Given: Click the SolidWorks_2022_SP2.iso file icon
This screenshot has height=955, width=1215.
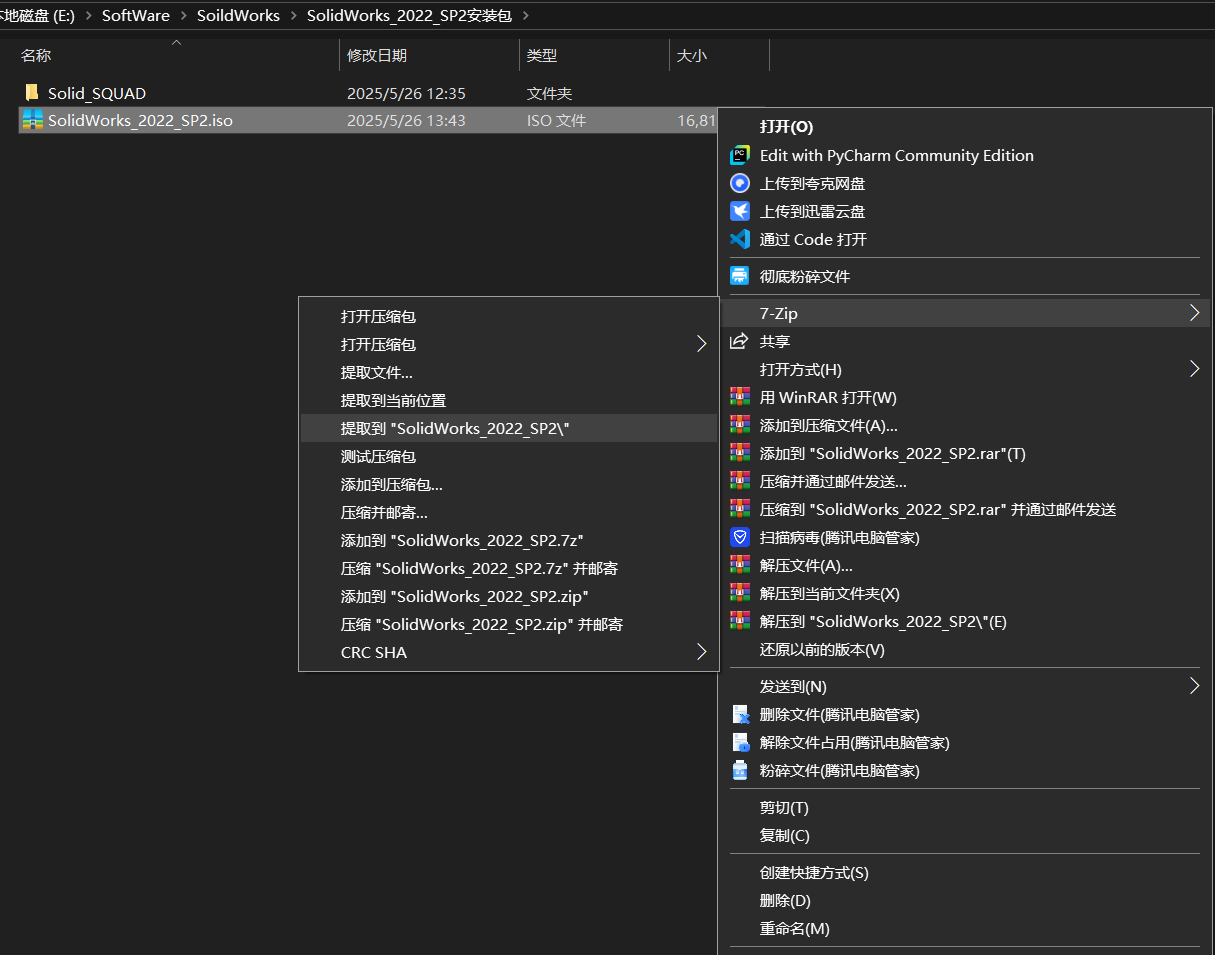Looking at the screenshot, I should click(32, 120).
